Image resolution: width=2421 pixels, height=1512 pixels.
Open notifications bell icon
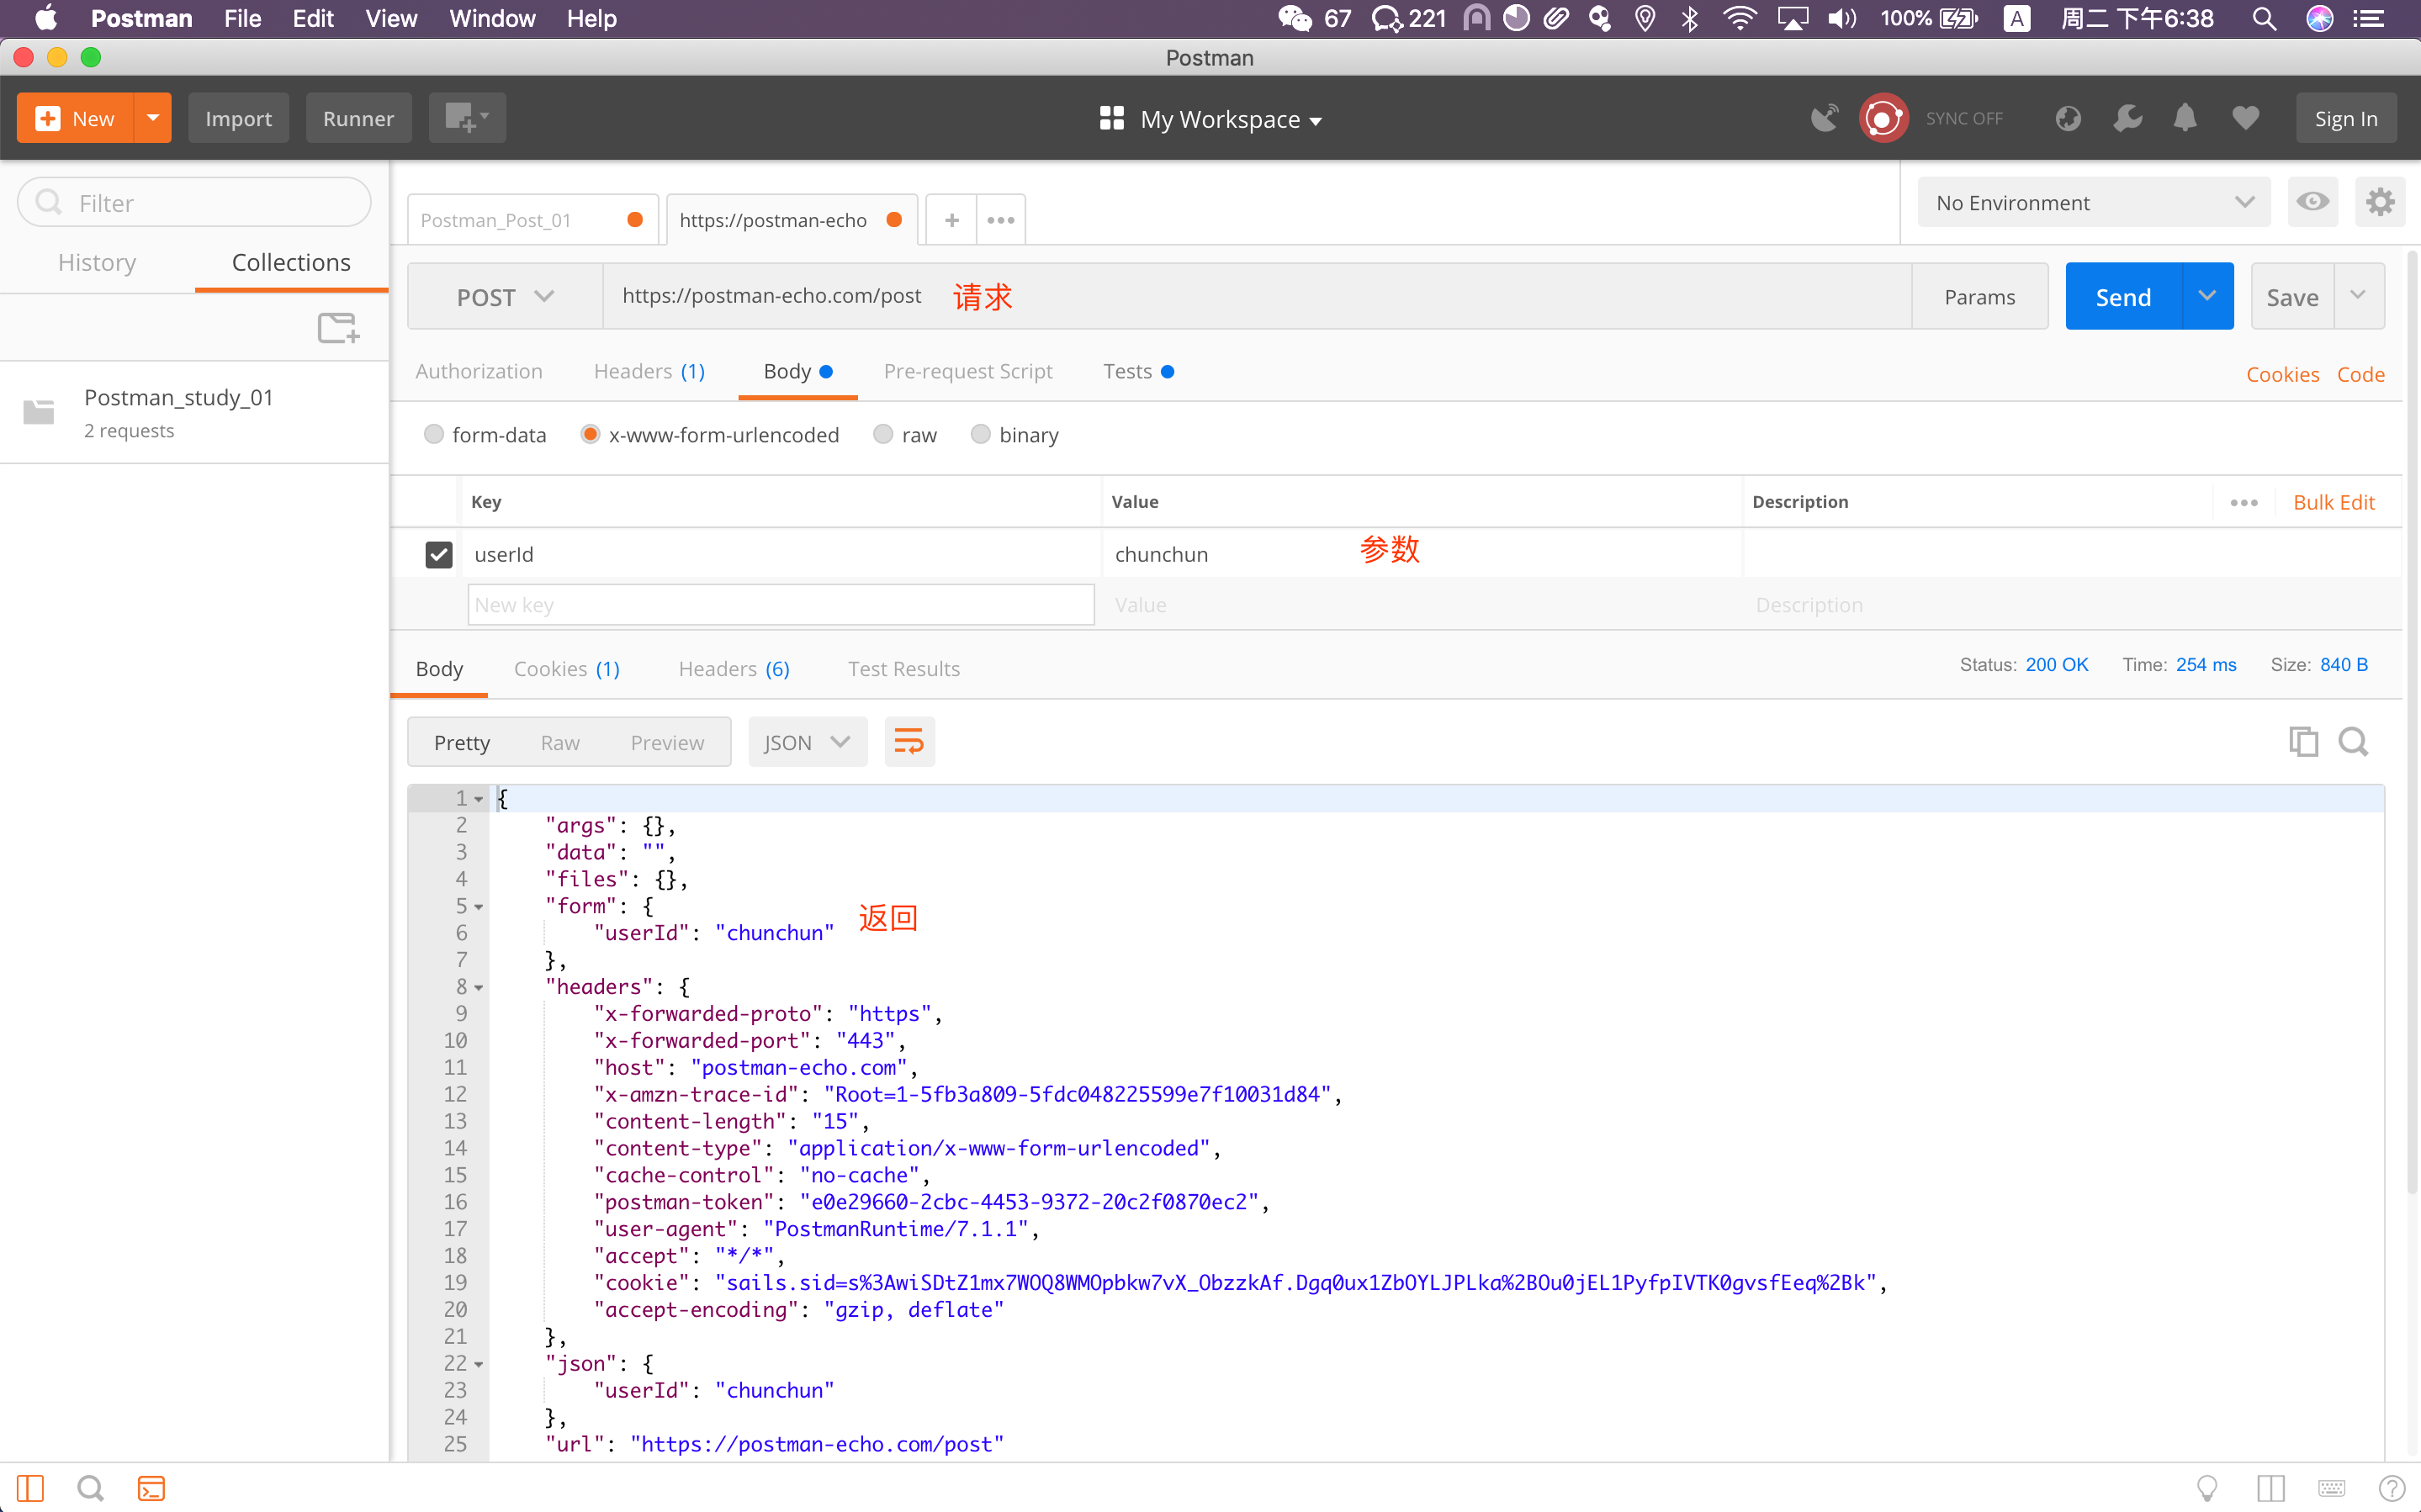click(x=2185, y=118)
